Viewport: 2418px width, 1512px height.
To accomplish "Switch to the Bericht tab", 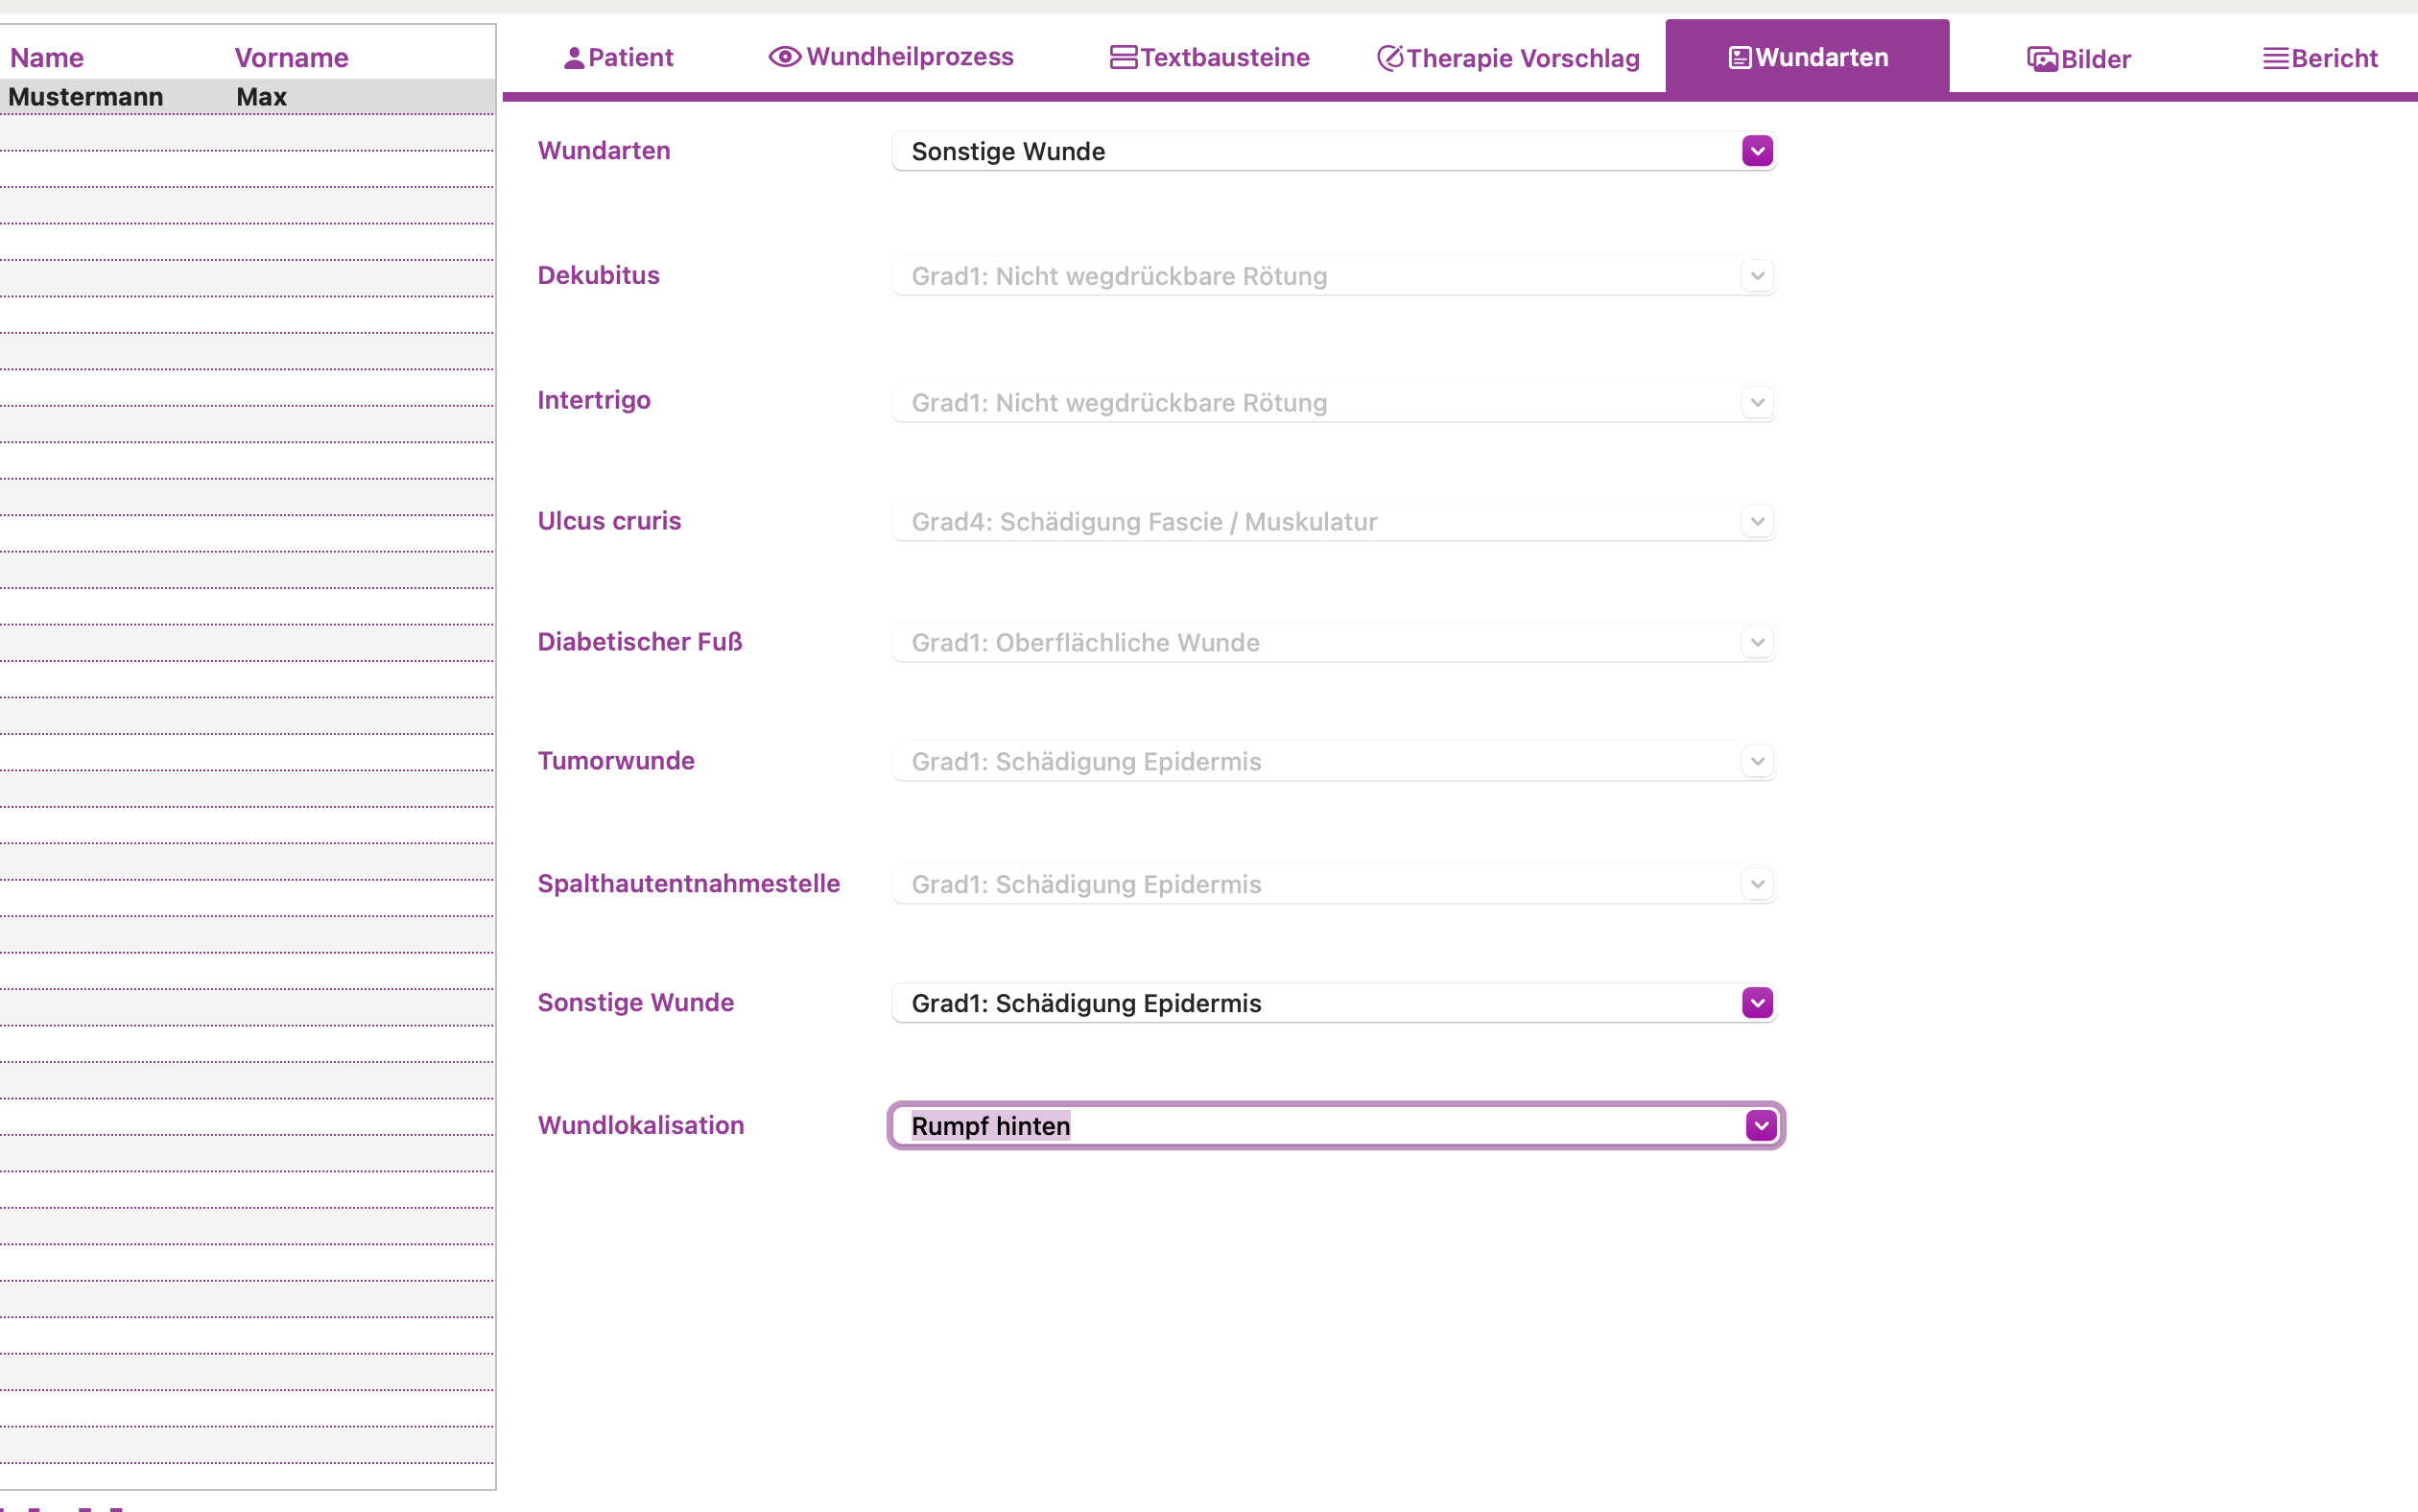I will 2320,57.
